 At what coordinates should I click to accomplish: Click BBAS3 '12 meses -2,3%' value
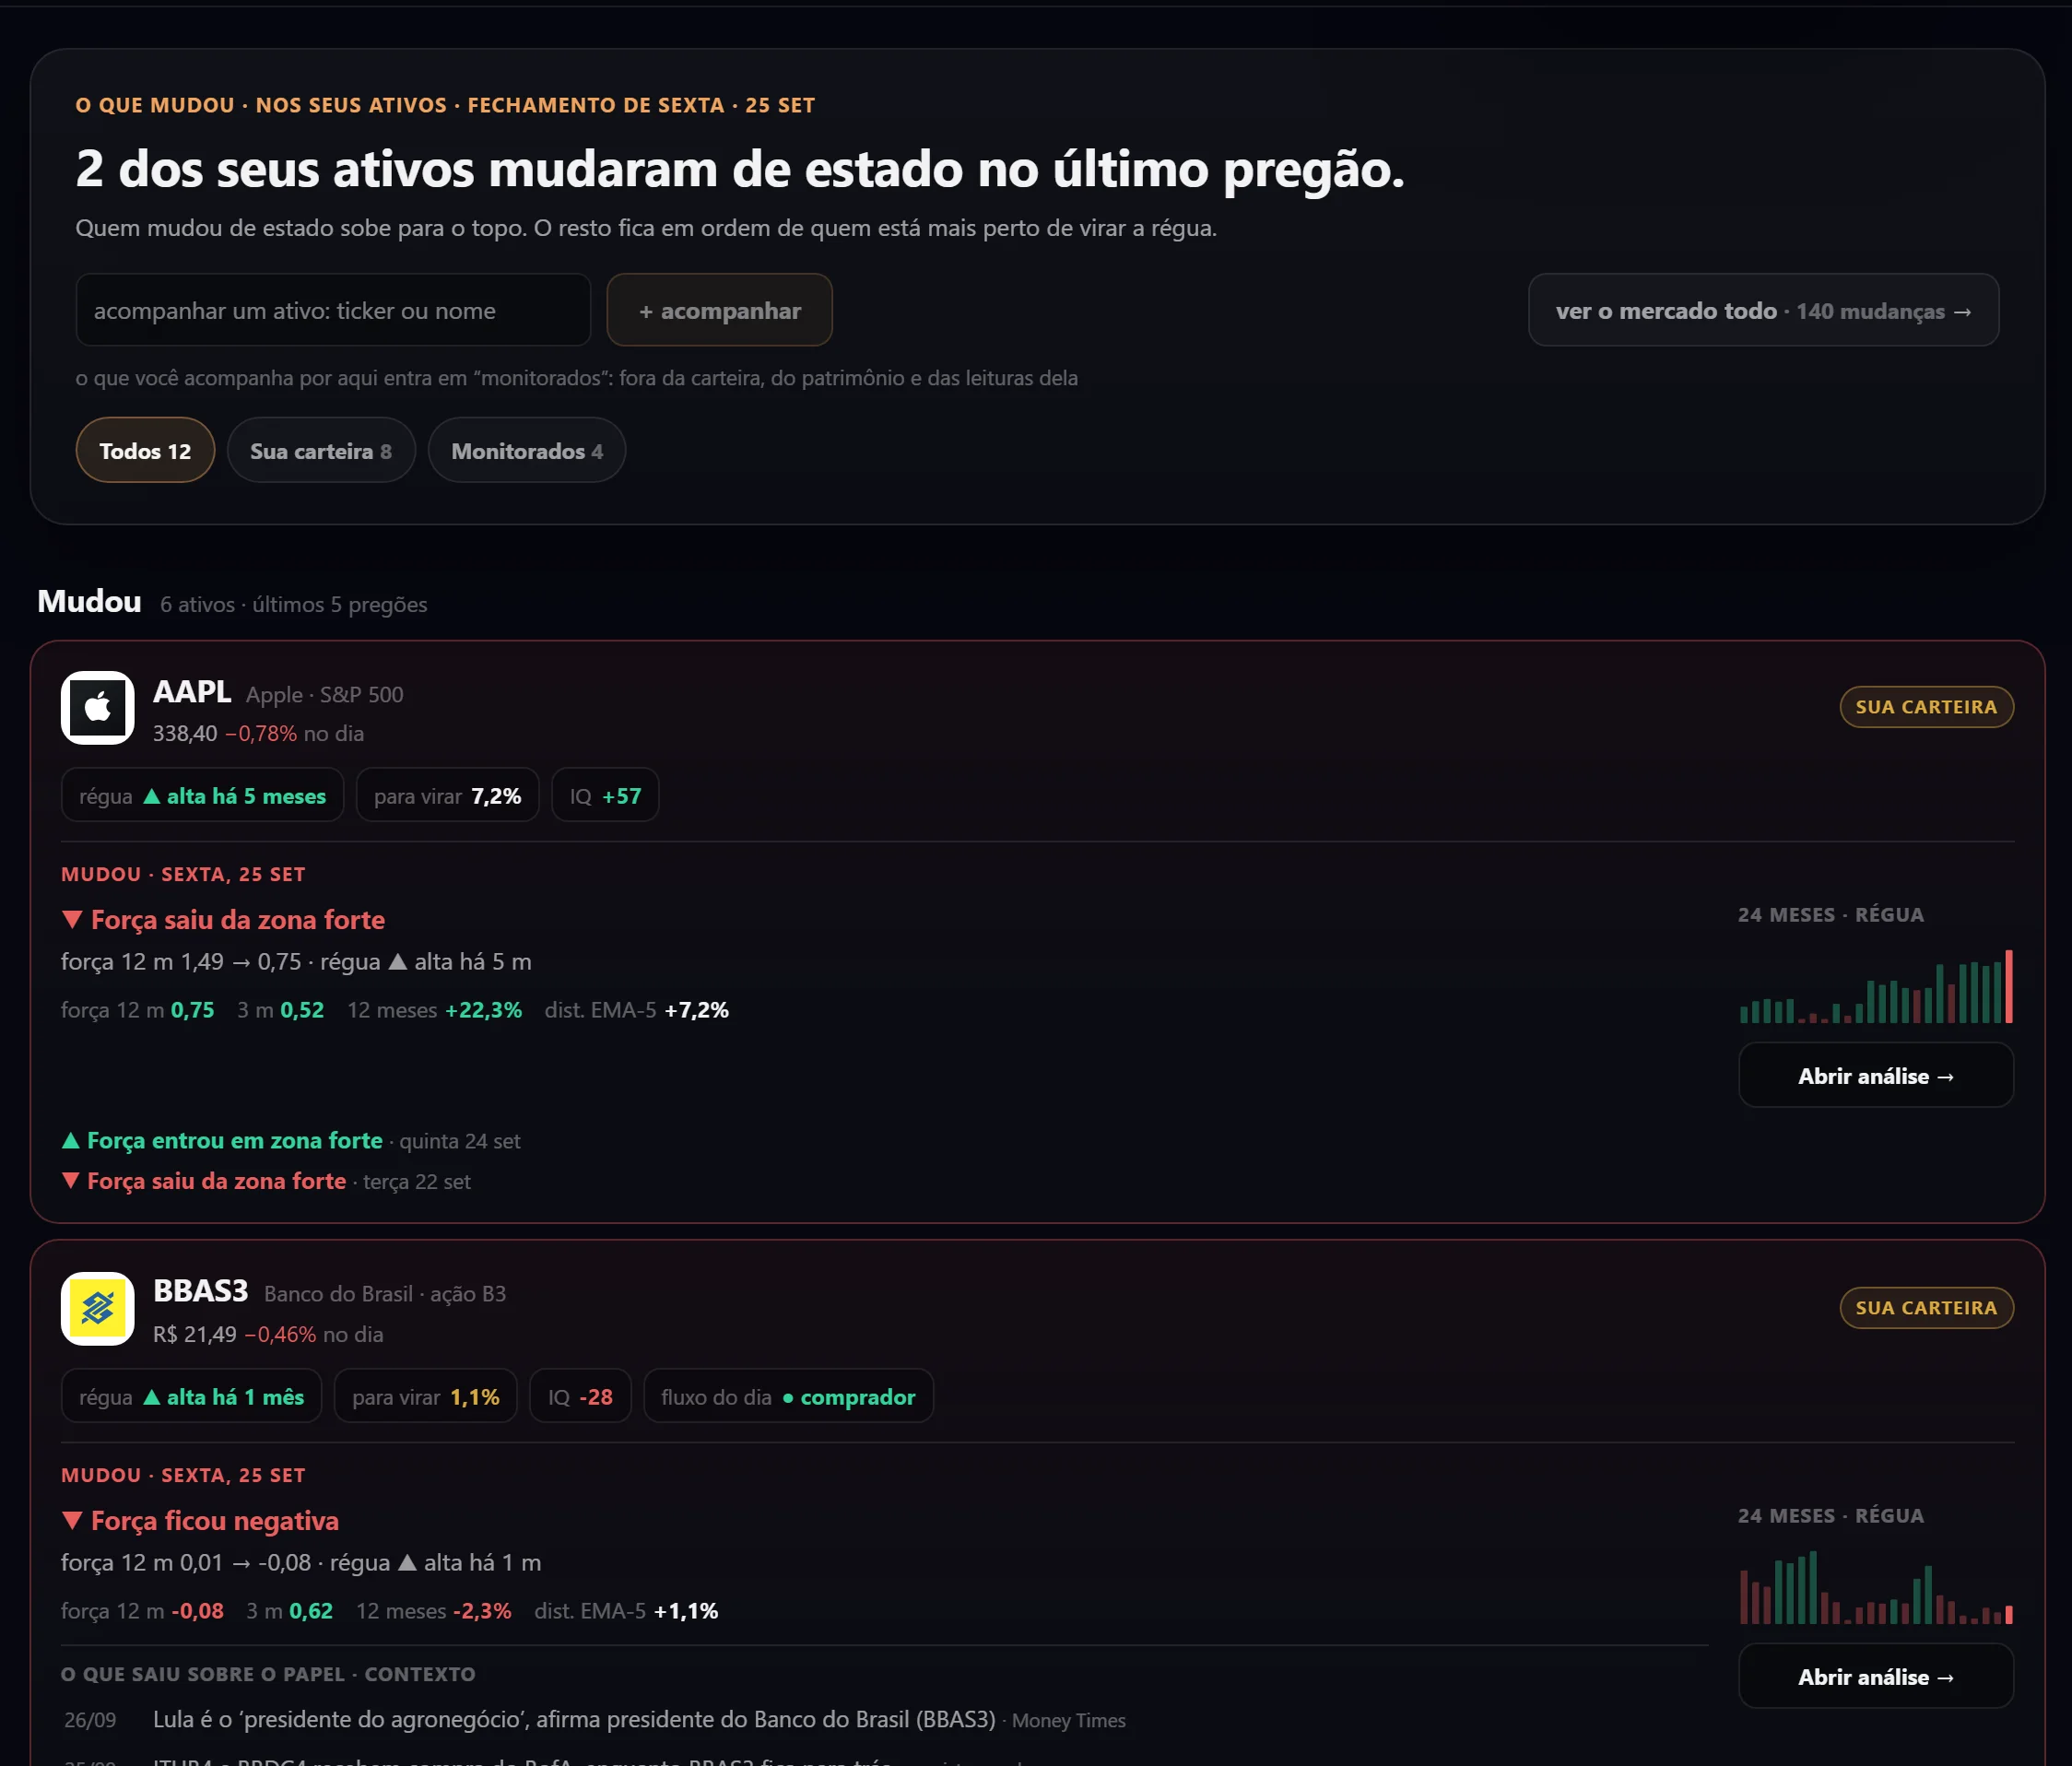point(434,1611)
